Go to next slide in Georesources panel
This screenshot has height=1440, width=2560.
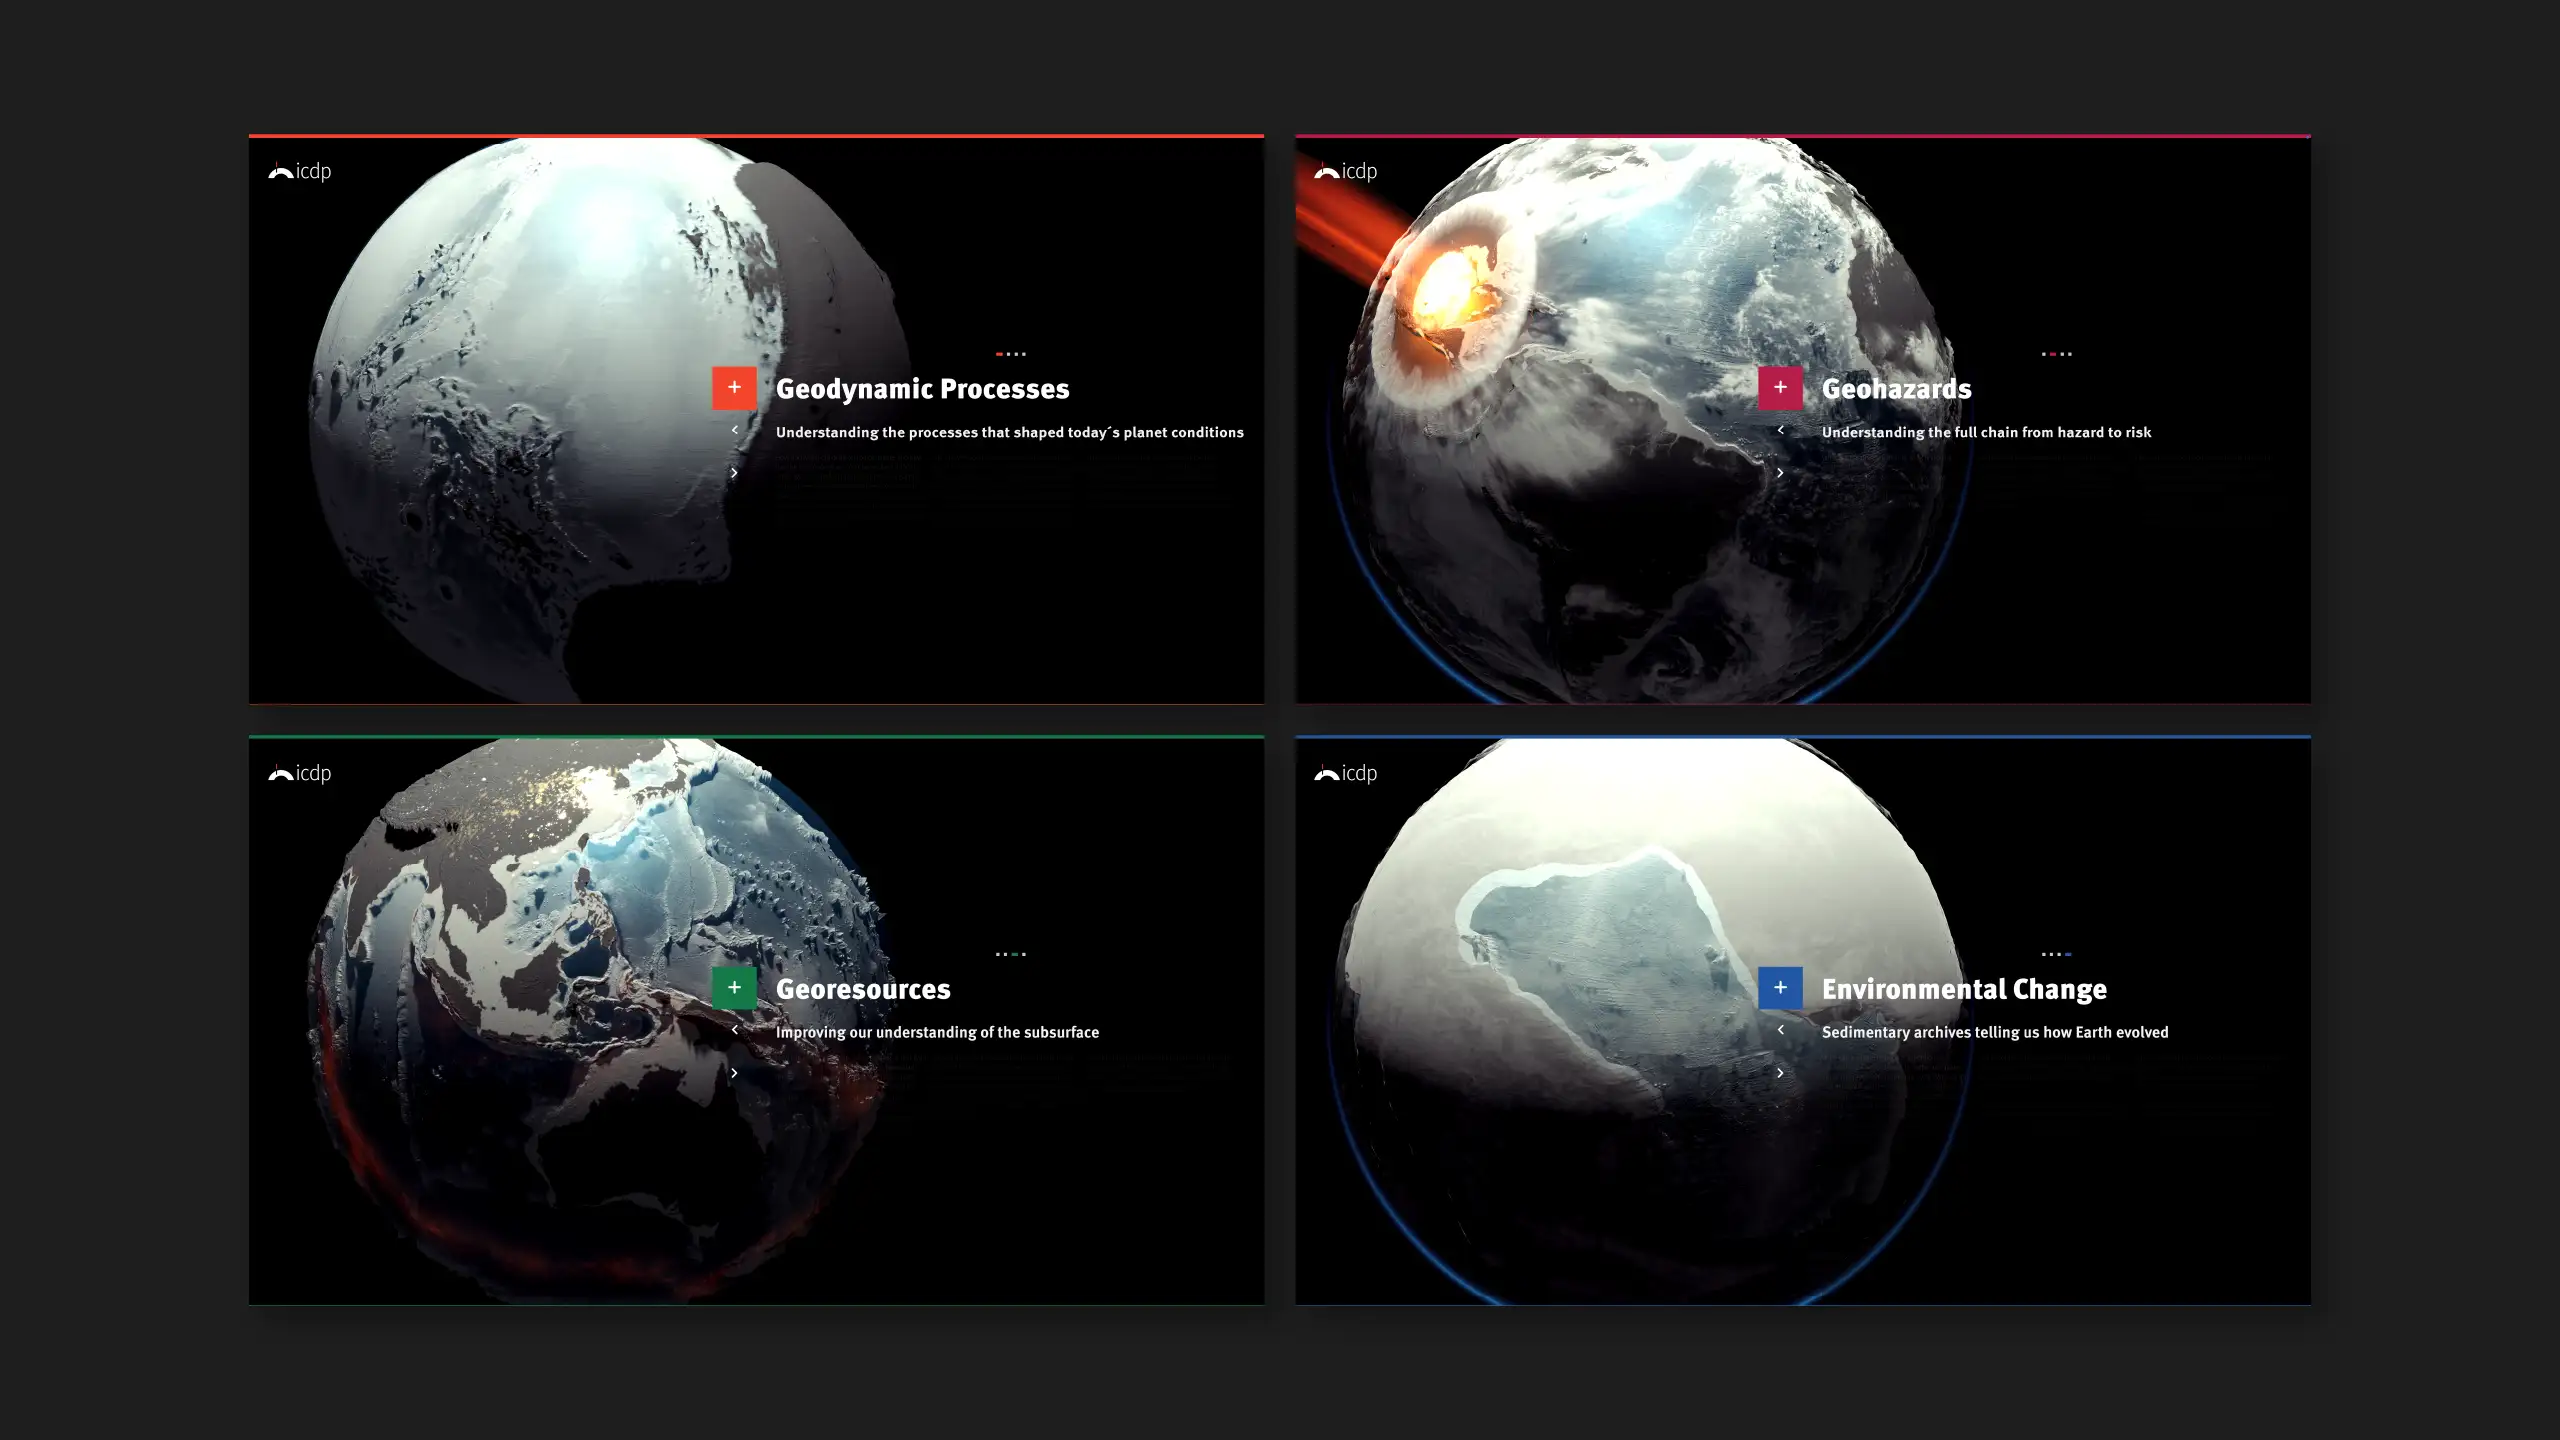tap(734, 1073)
